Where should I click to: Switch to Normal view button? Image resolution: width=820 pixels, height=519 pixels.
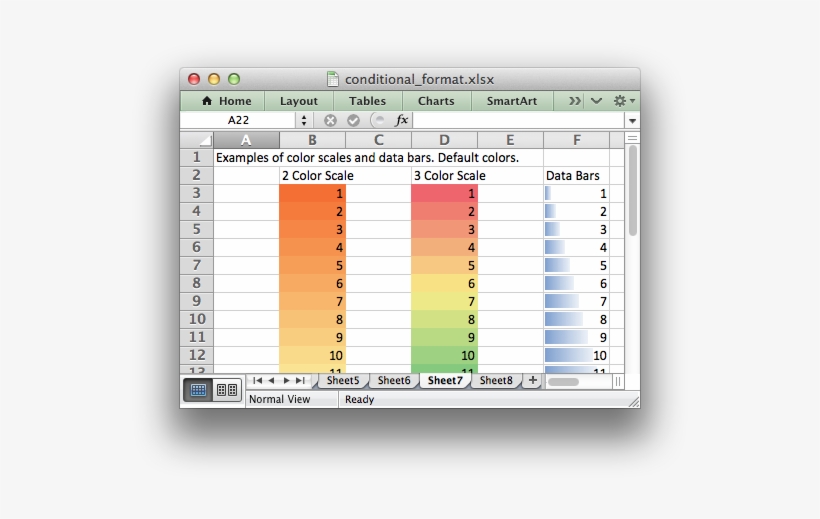coord(198,390)
